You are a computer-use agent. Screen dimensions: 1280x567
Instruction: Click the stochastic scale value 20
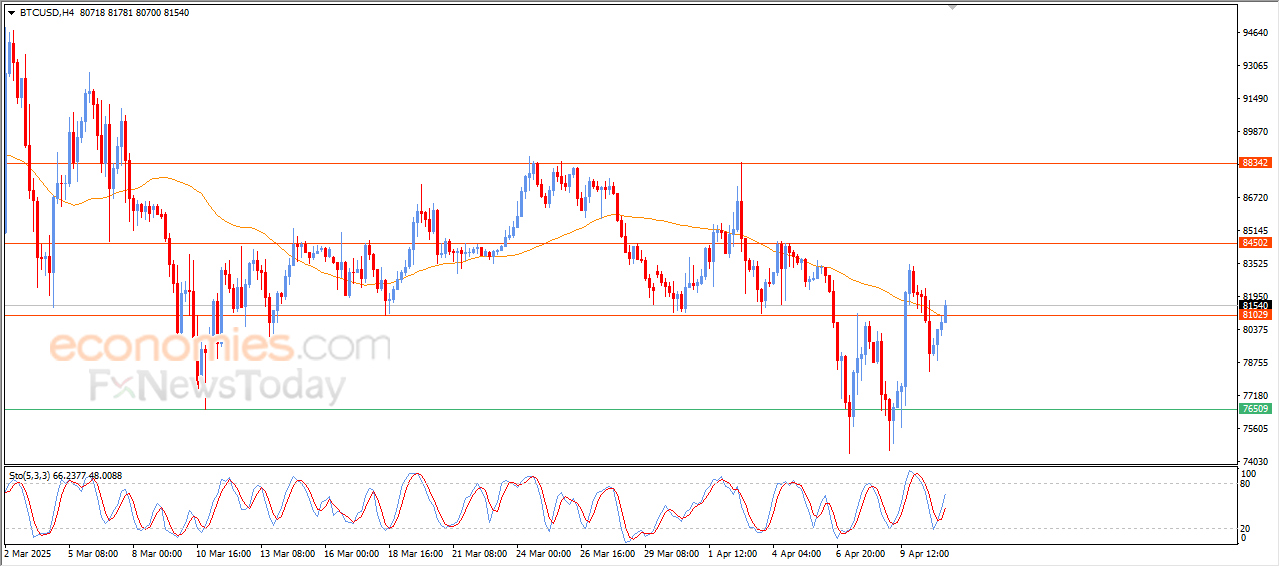(x=1245, y=528)
